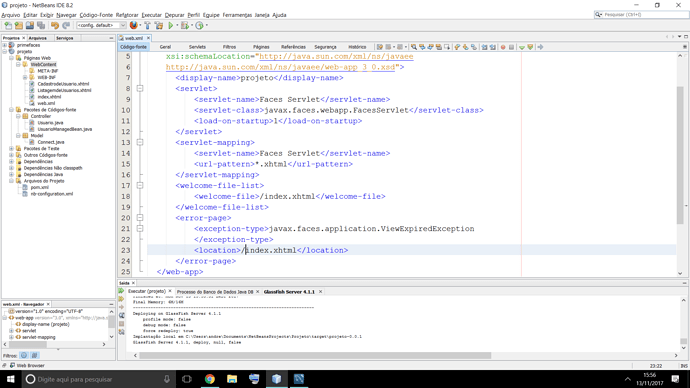Open the dropdown arrow beside Profile Project
The image size is (690, 388).
pos(206,26)
